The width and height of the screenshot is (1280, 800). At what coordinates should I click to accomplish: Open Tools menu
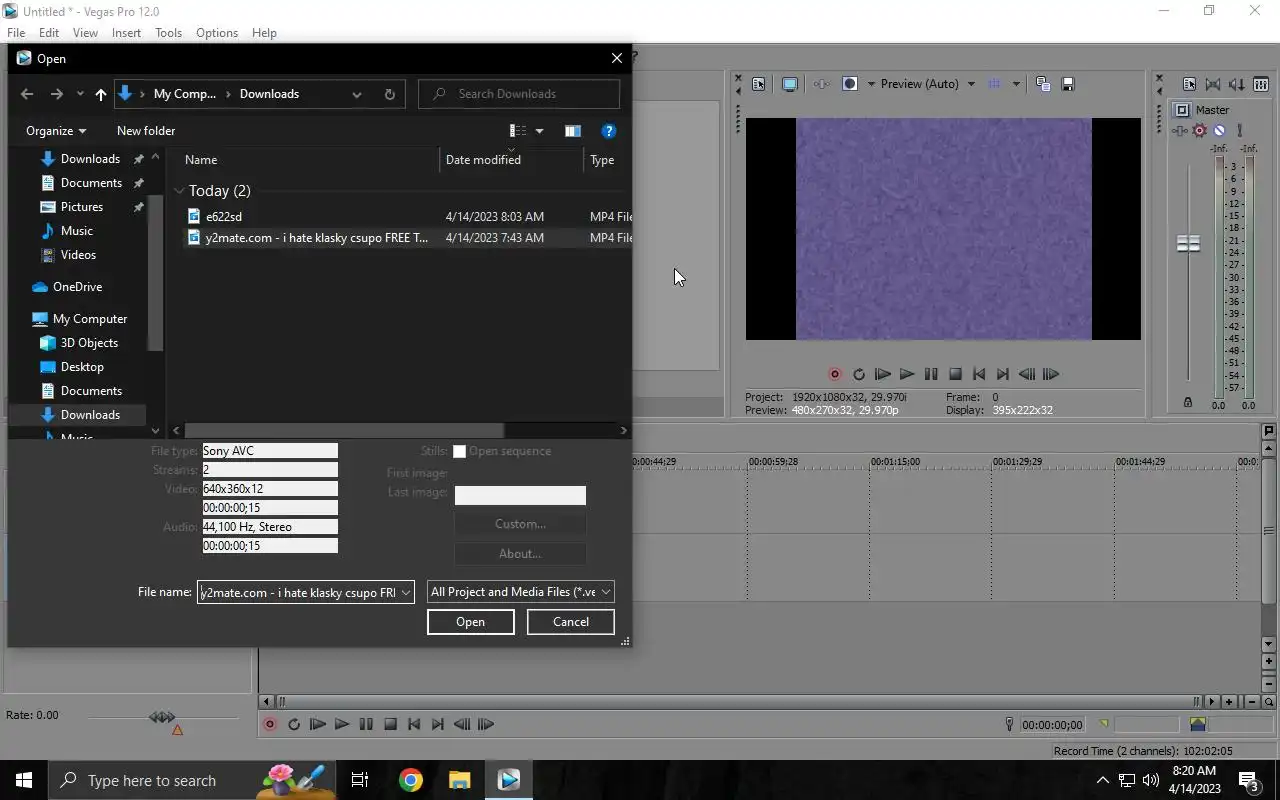point(168,33)
